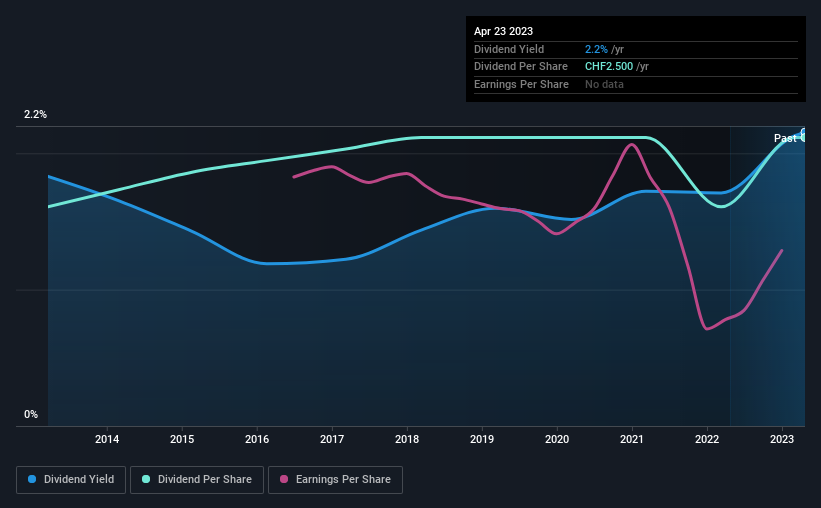Click the 2020 x-axis label

[x=557, y=439]
